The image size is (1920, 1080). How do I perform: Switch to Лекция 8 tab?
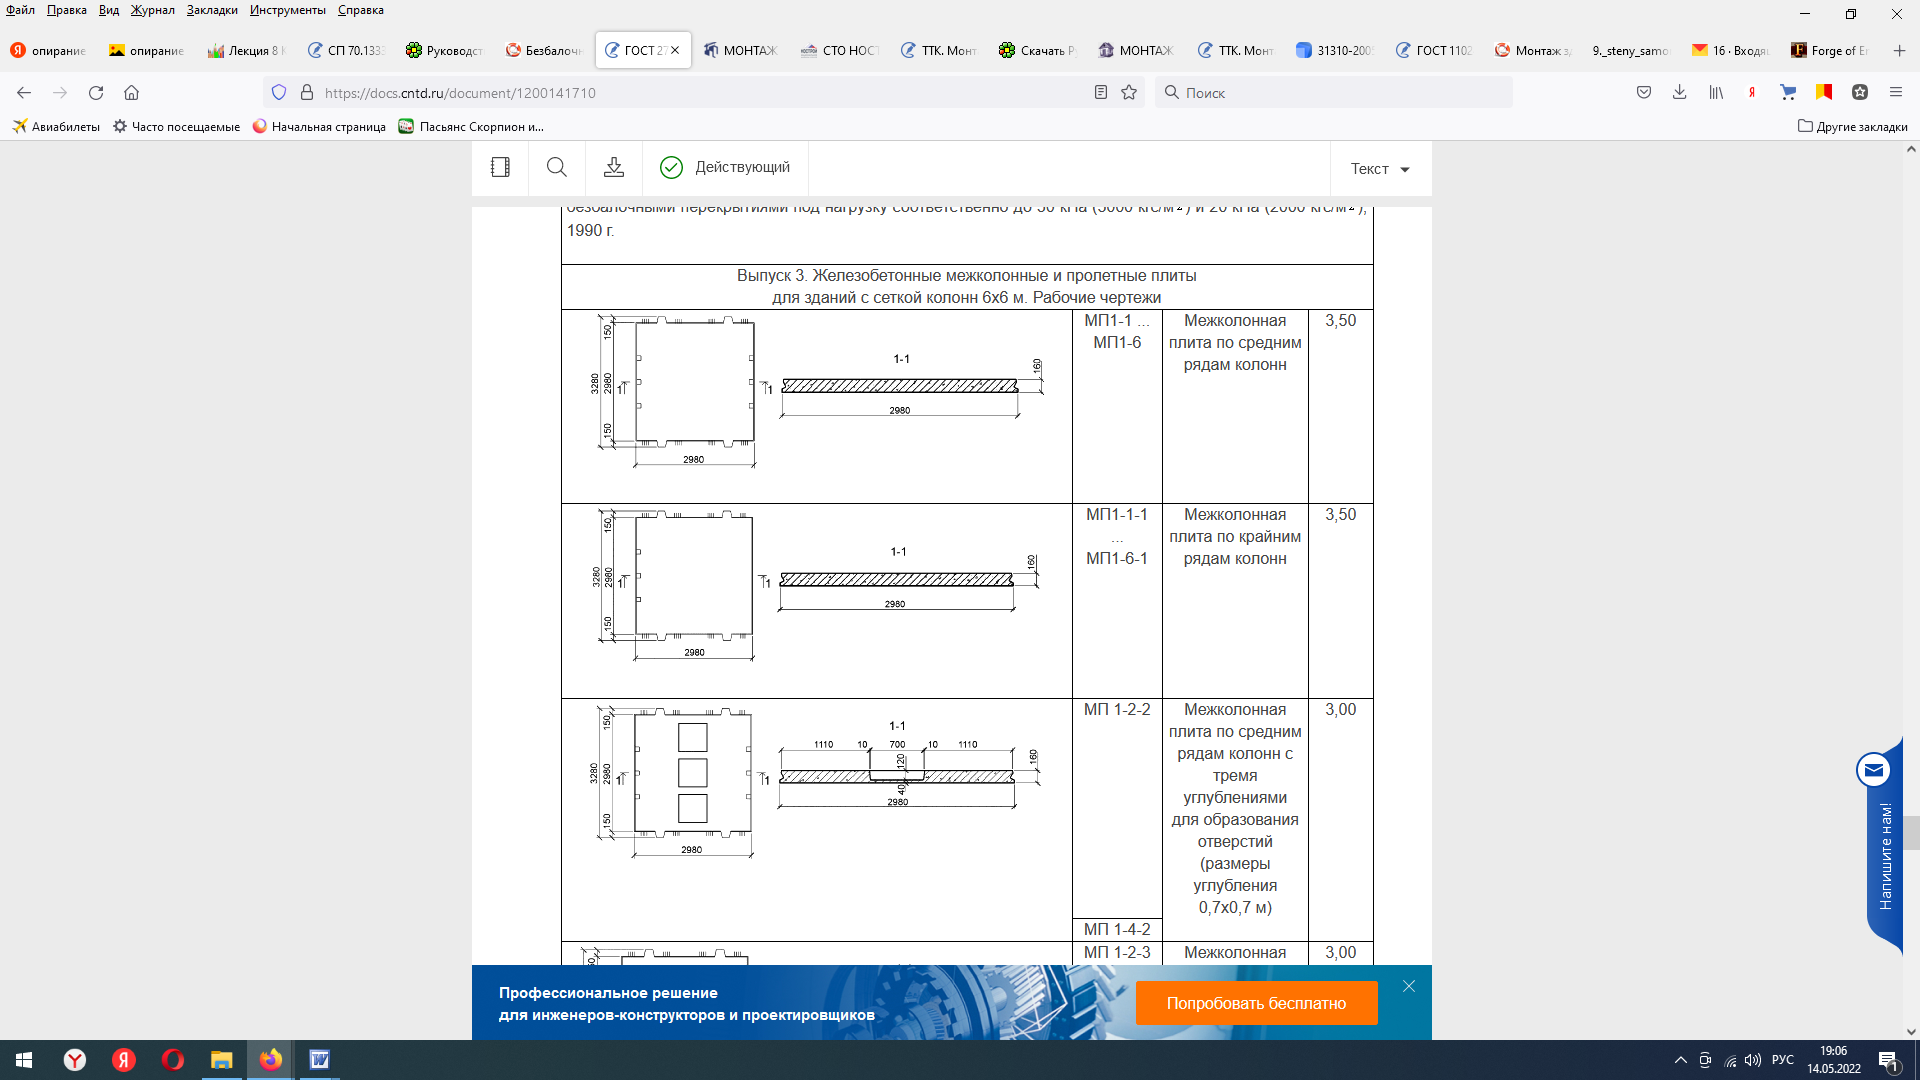(x=246, y=50)
